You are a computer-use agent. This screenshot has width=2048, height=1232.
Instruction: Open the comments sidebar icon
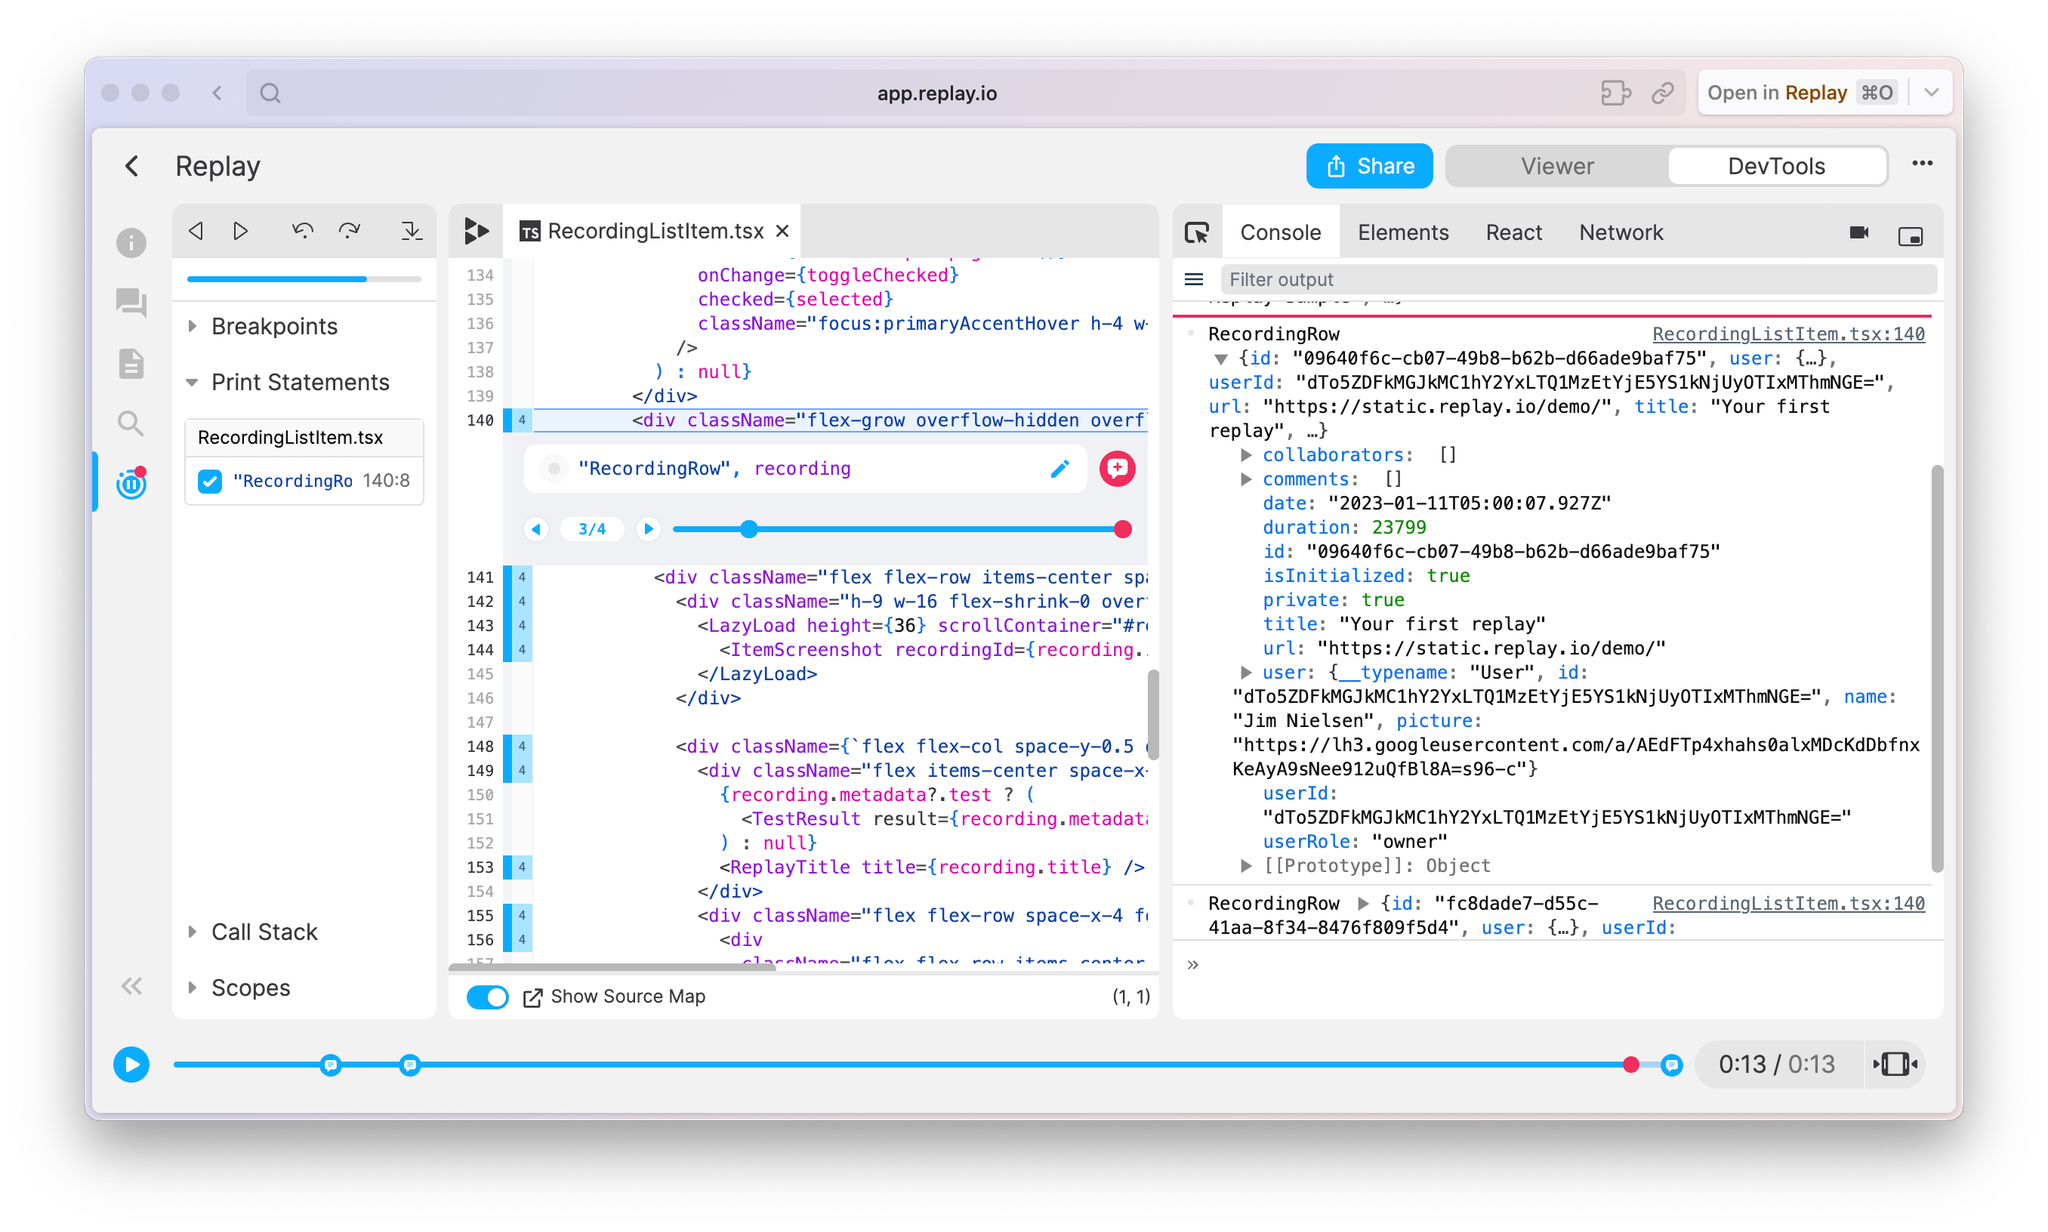point(131,303)
